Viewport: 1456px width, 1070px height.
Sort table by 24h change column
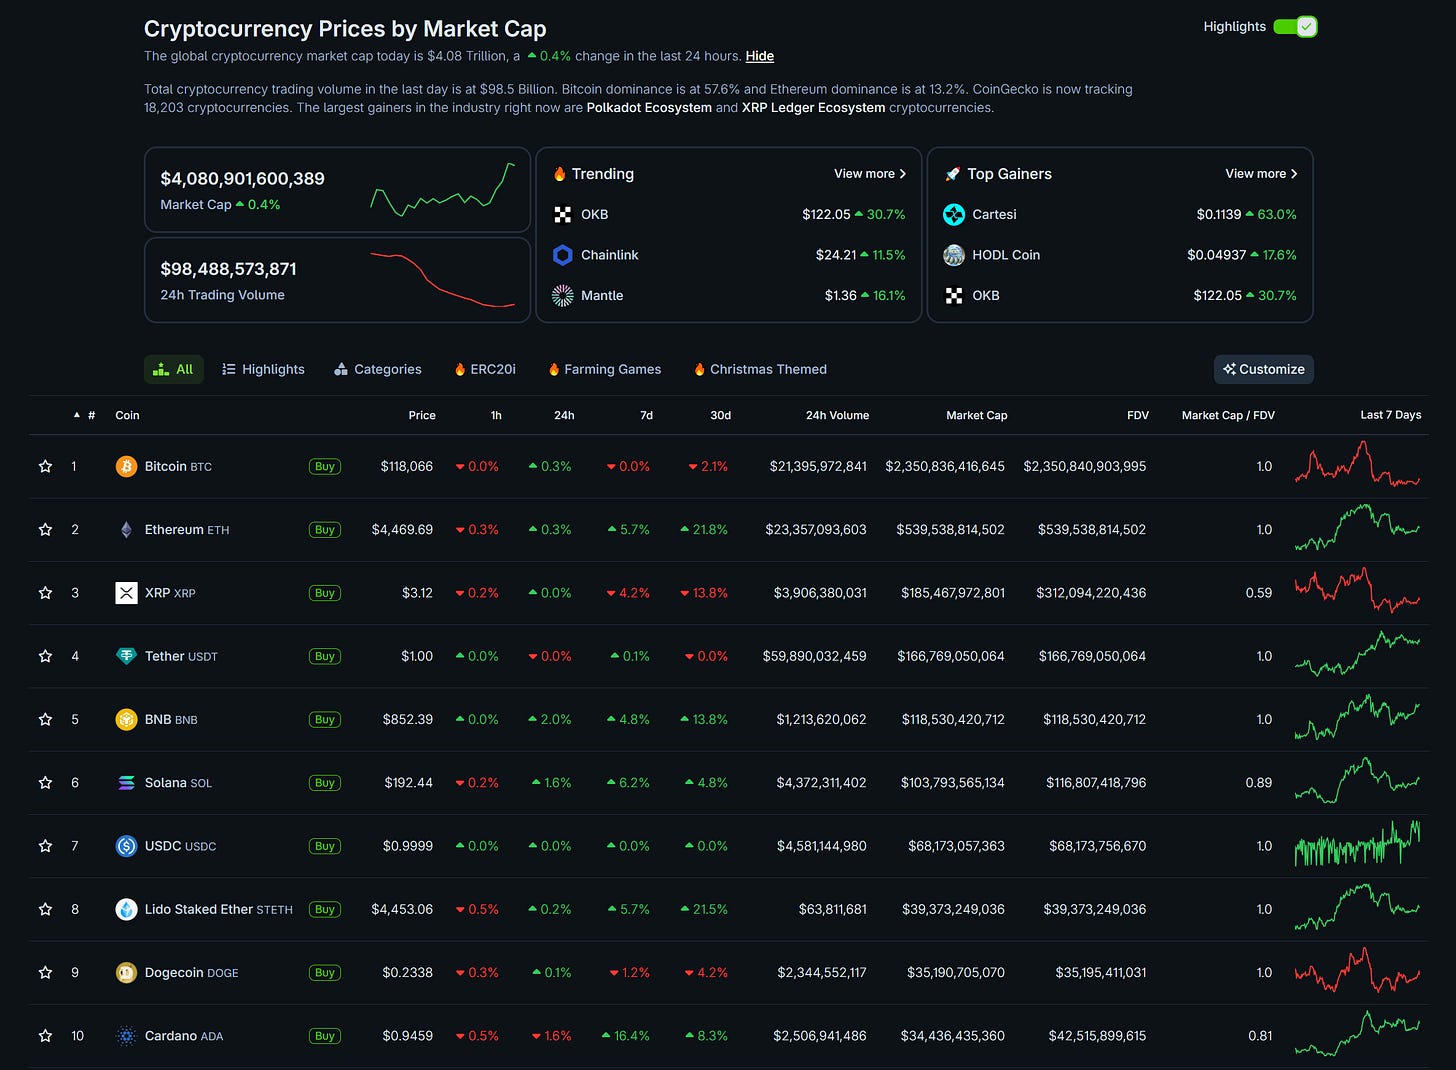click(x=564, y=415)
